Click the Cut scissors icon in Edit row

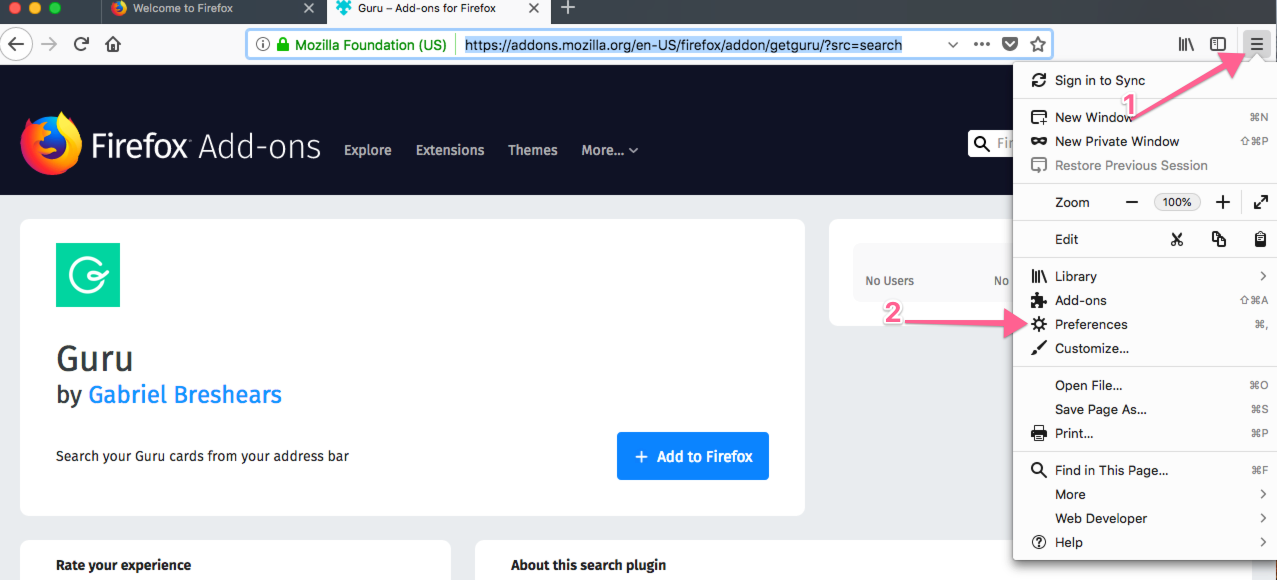[1177, 239]
